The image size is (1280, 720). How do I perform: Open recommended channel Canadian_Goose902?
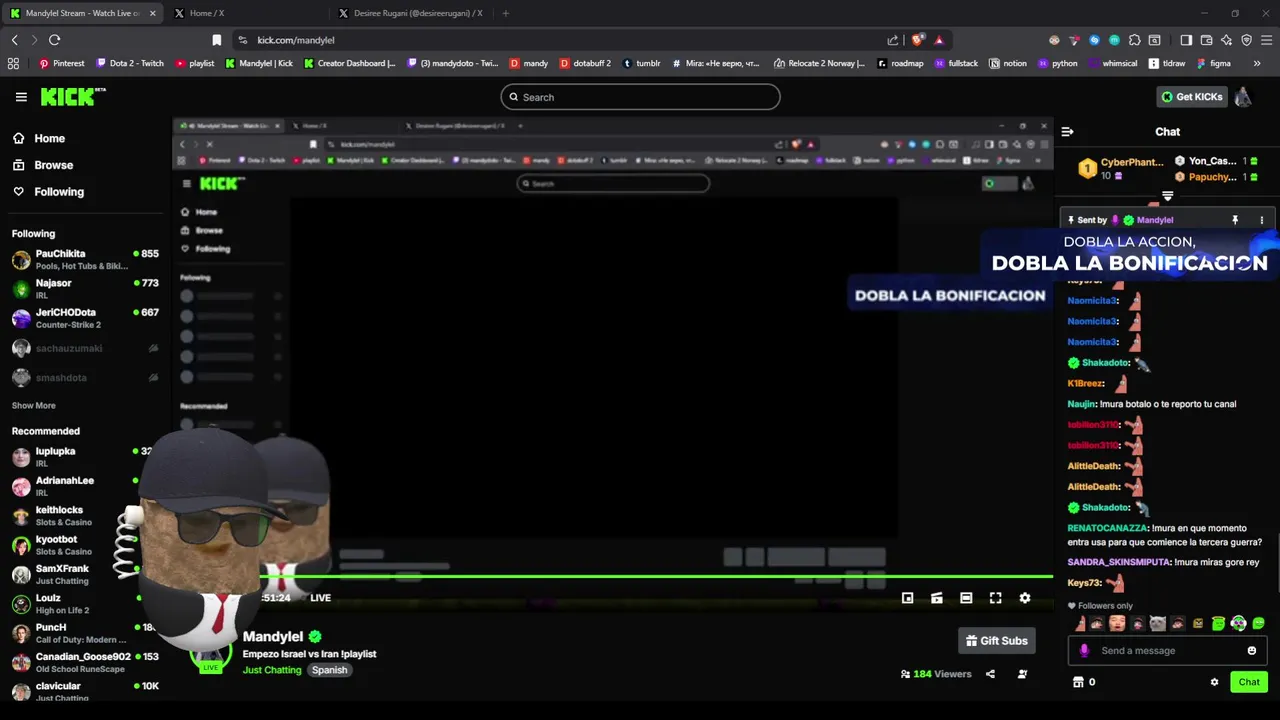[85, 662]
